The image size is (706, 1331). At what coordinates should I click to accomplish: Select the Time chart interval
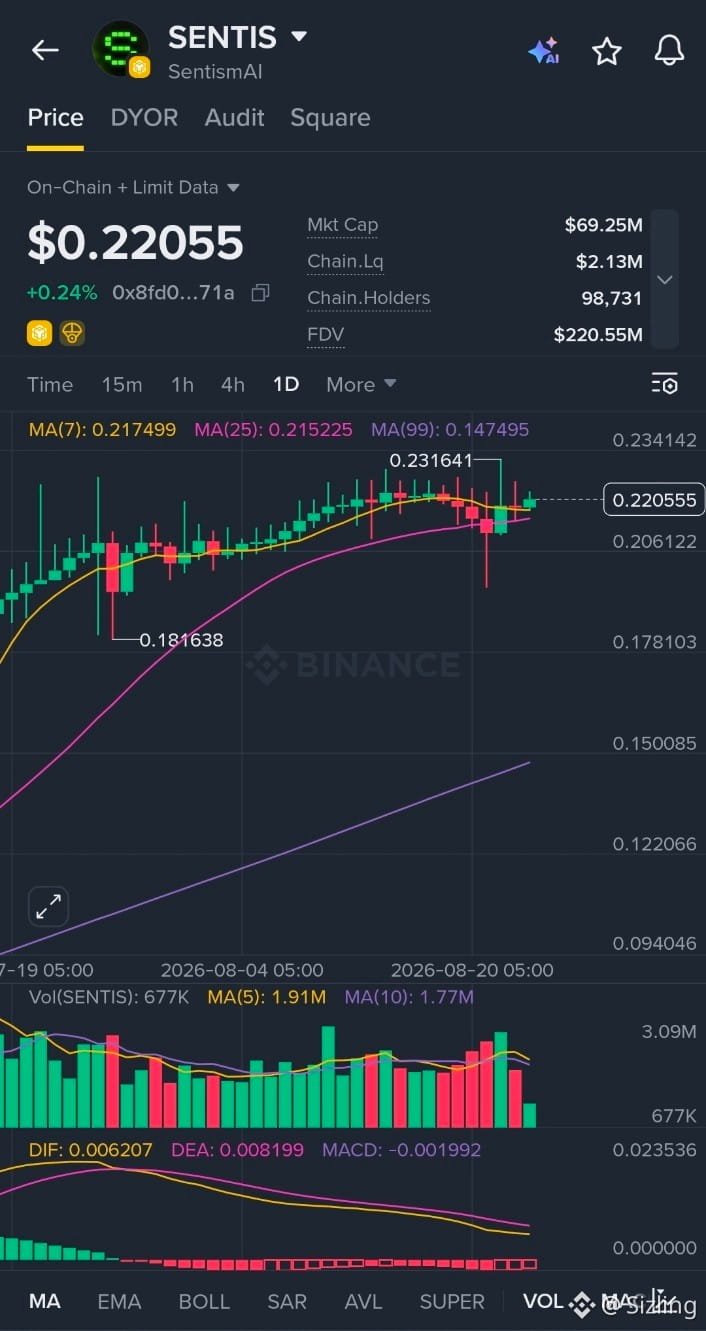[50, 384]
